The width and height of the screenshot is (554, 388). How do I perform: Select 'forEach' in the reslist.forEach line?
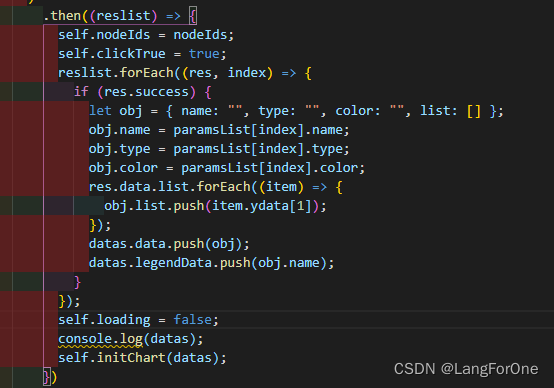coord(147,73)
